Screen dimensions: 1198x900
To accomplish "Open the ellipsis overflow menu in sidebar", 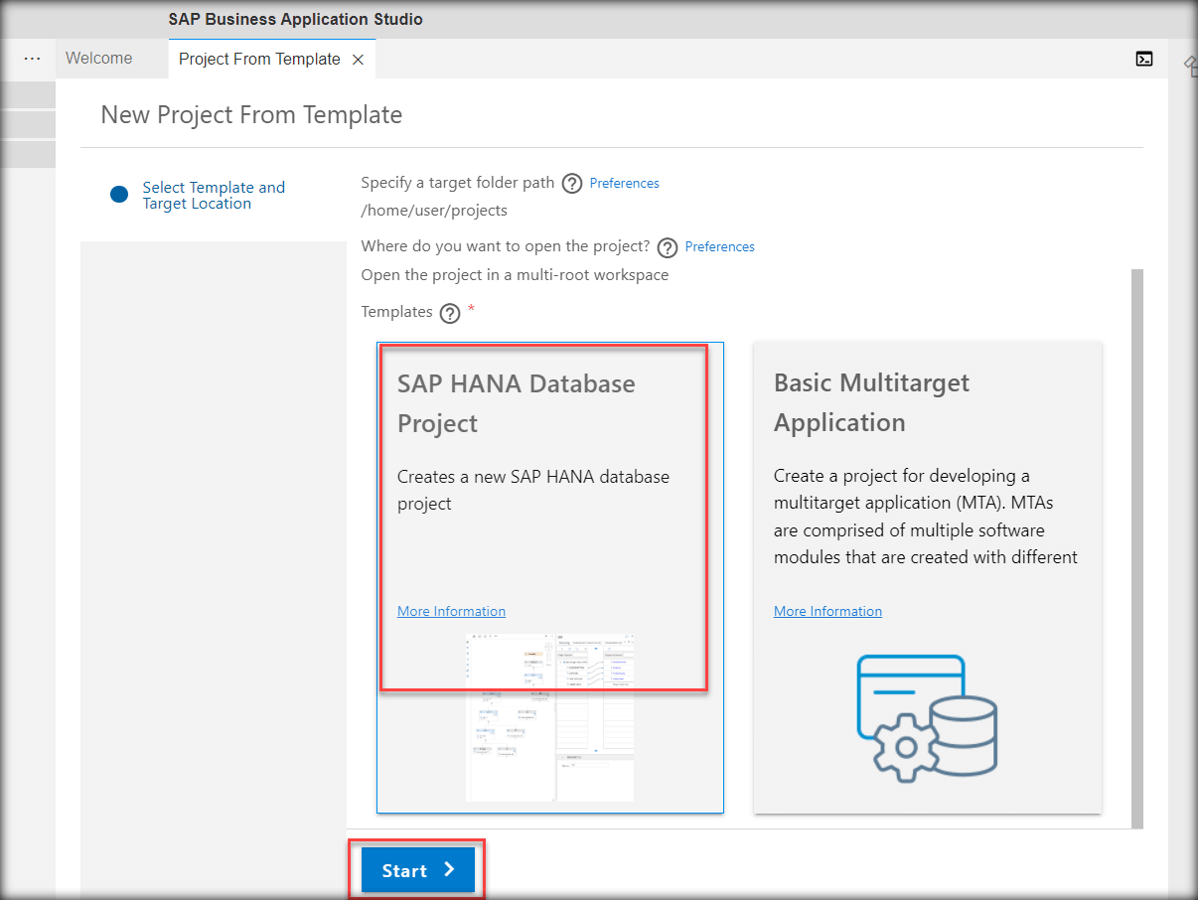I will click(x=31, y=58).
